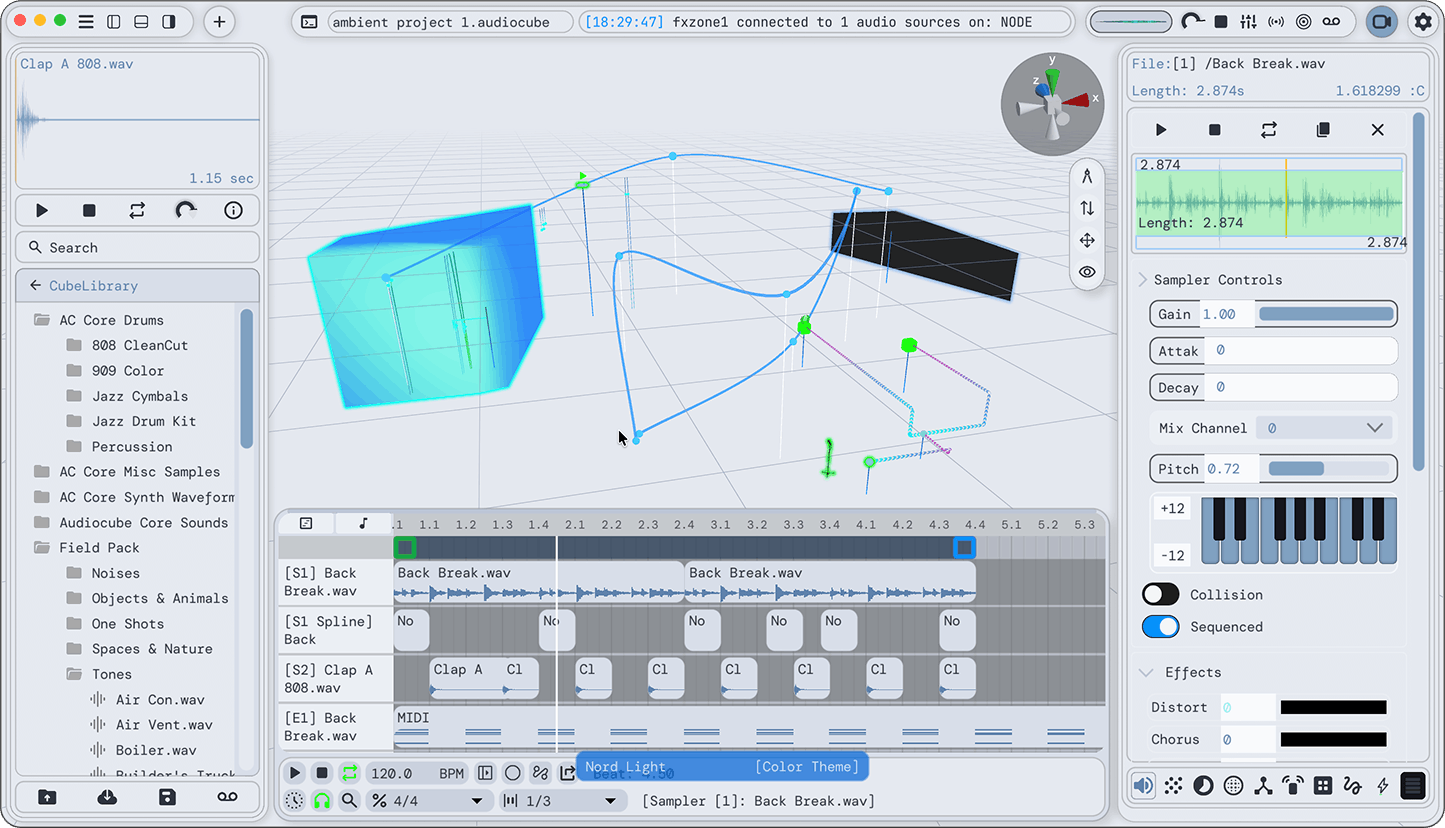The height and width of the screenshot is (828, 1445).
Task: Select the [S2] Clap A 808.wav track header
Action: tap(335, 678)
